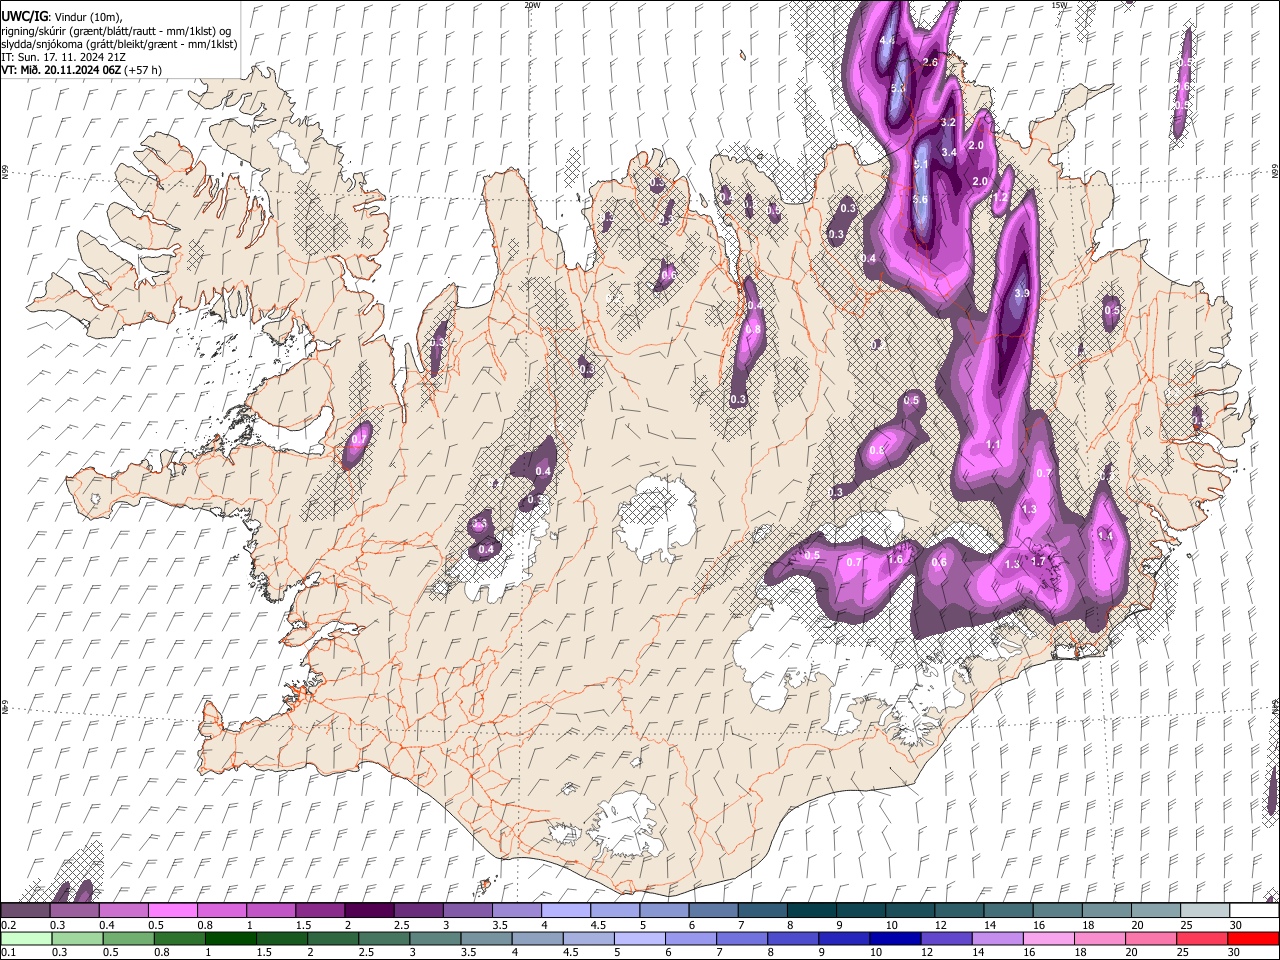Click the 3.9 precipitation value on the map
The image size is (1280, 960).
(1021, 293)
